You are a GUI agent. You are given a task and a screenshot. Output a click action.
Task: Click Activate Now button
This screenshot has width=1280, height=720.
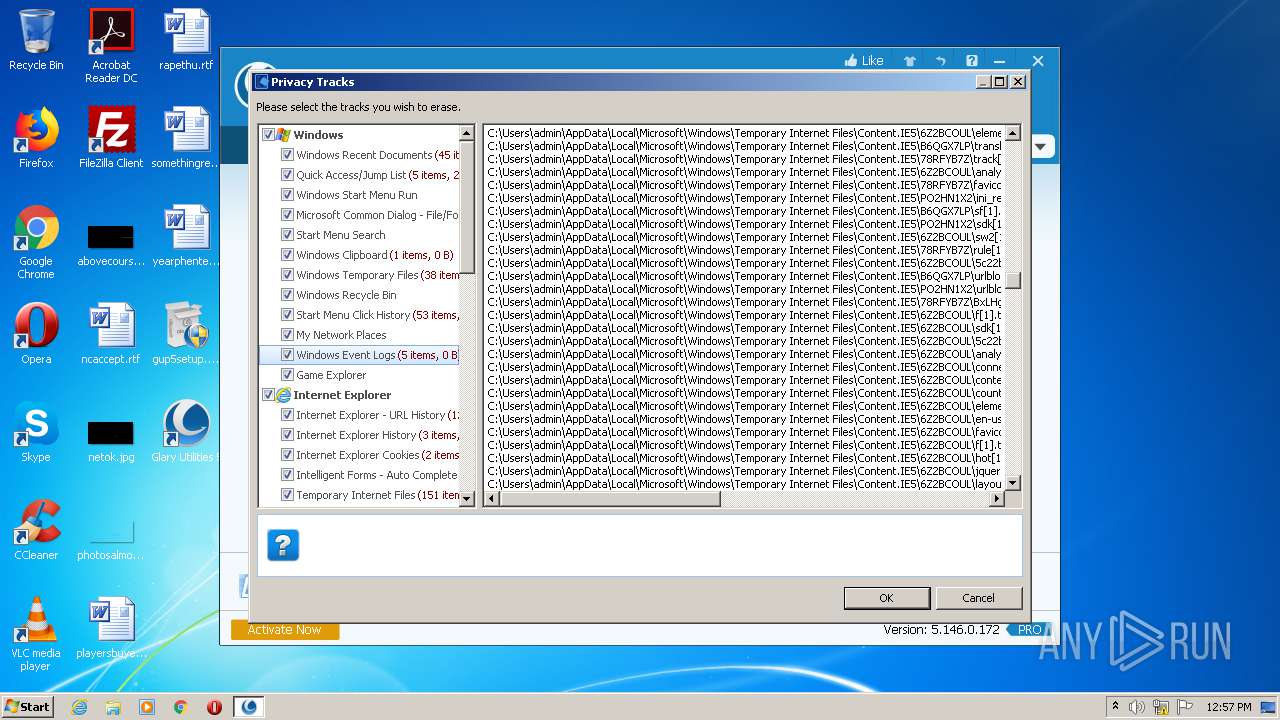pyautogui.click(x=285, y=630)
